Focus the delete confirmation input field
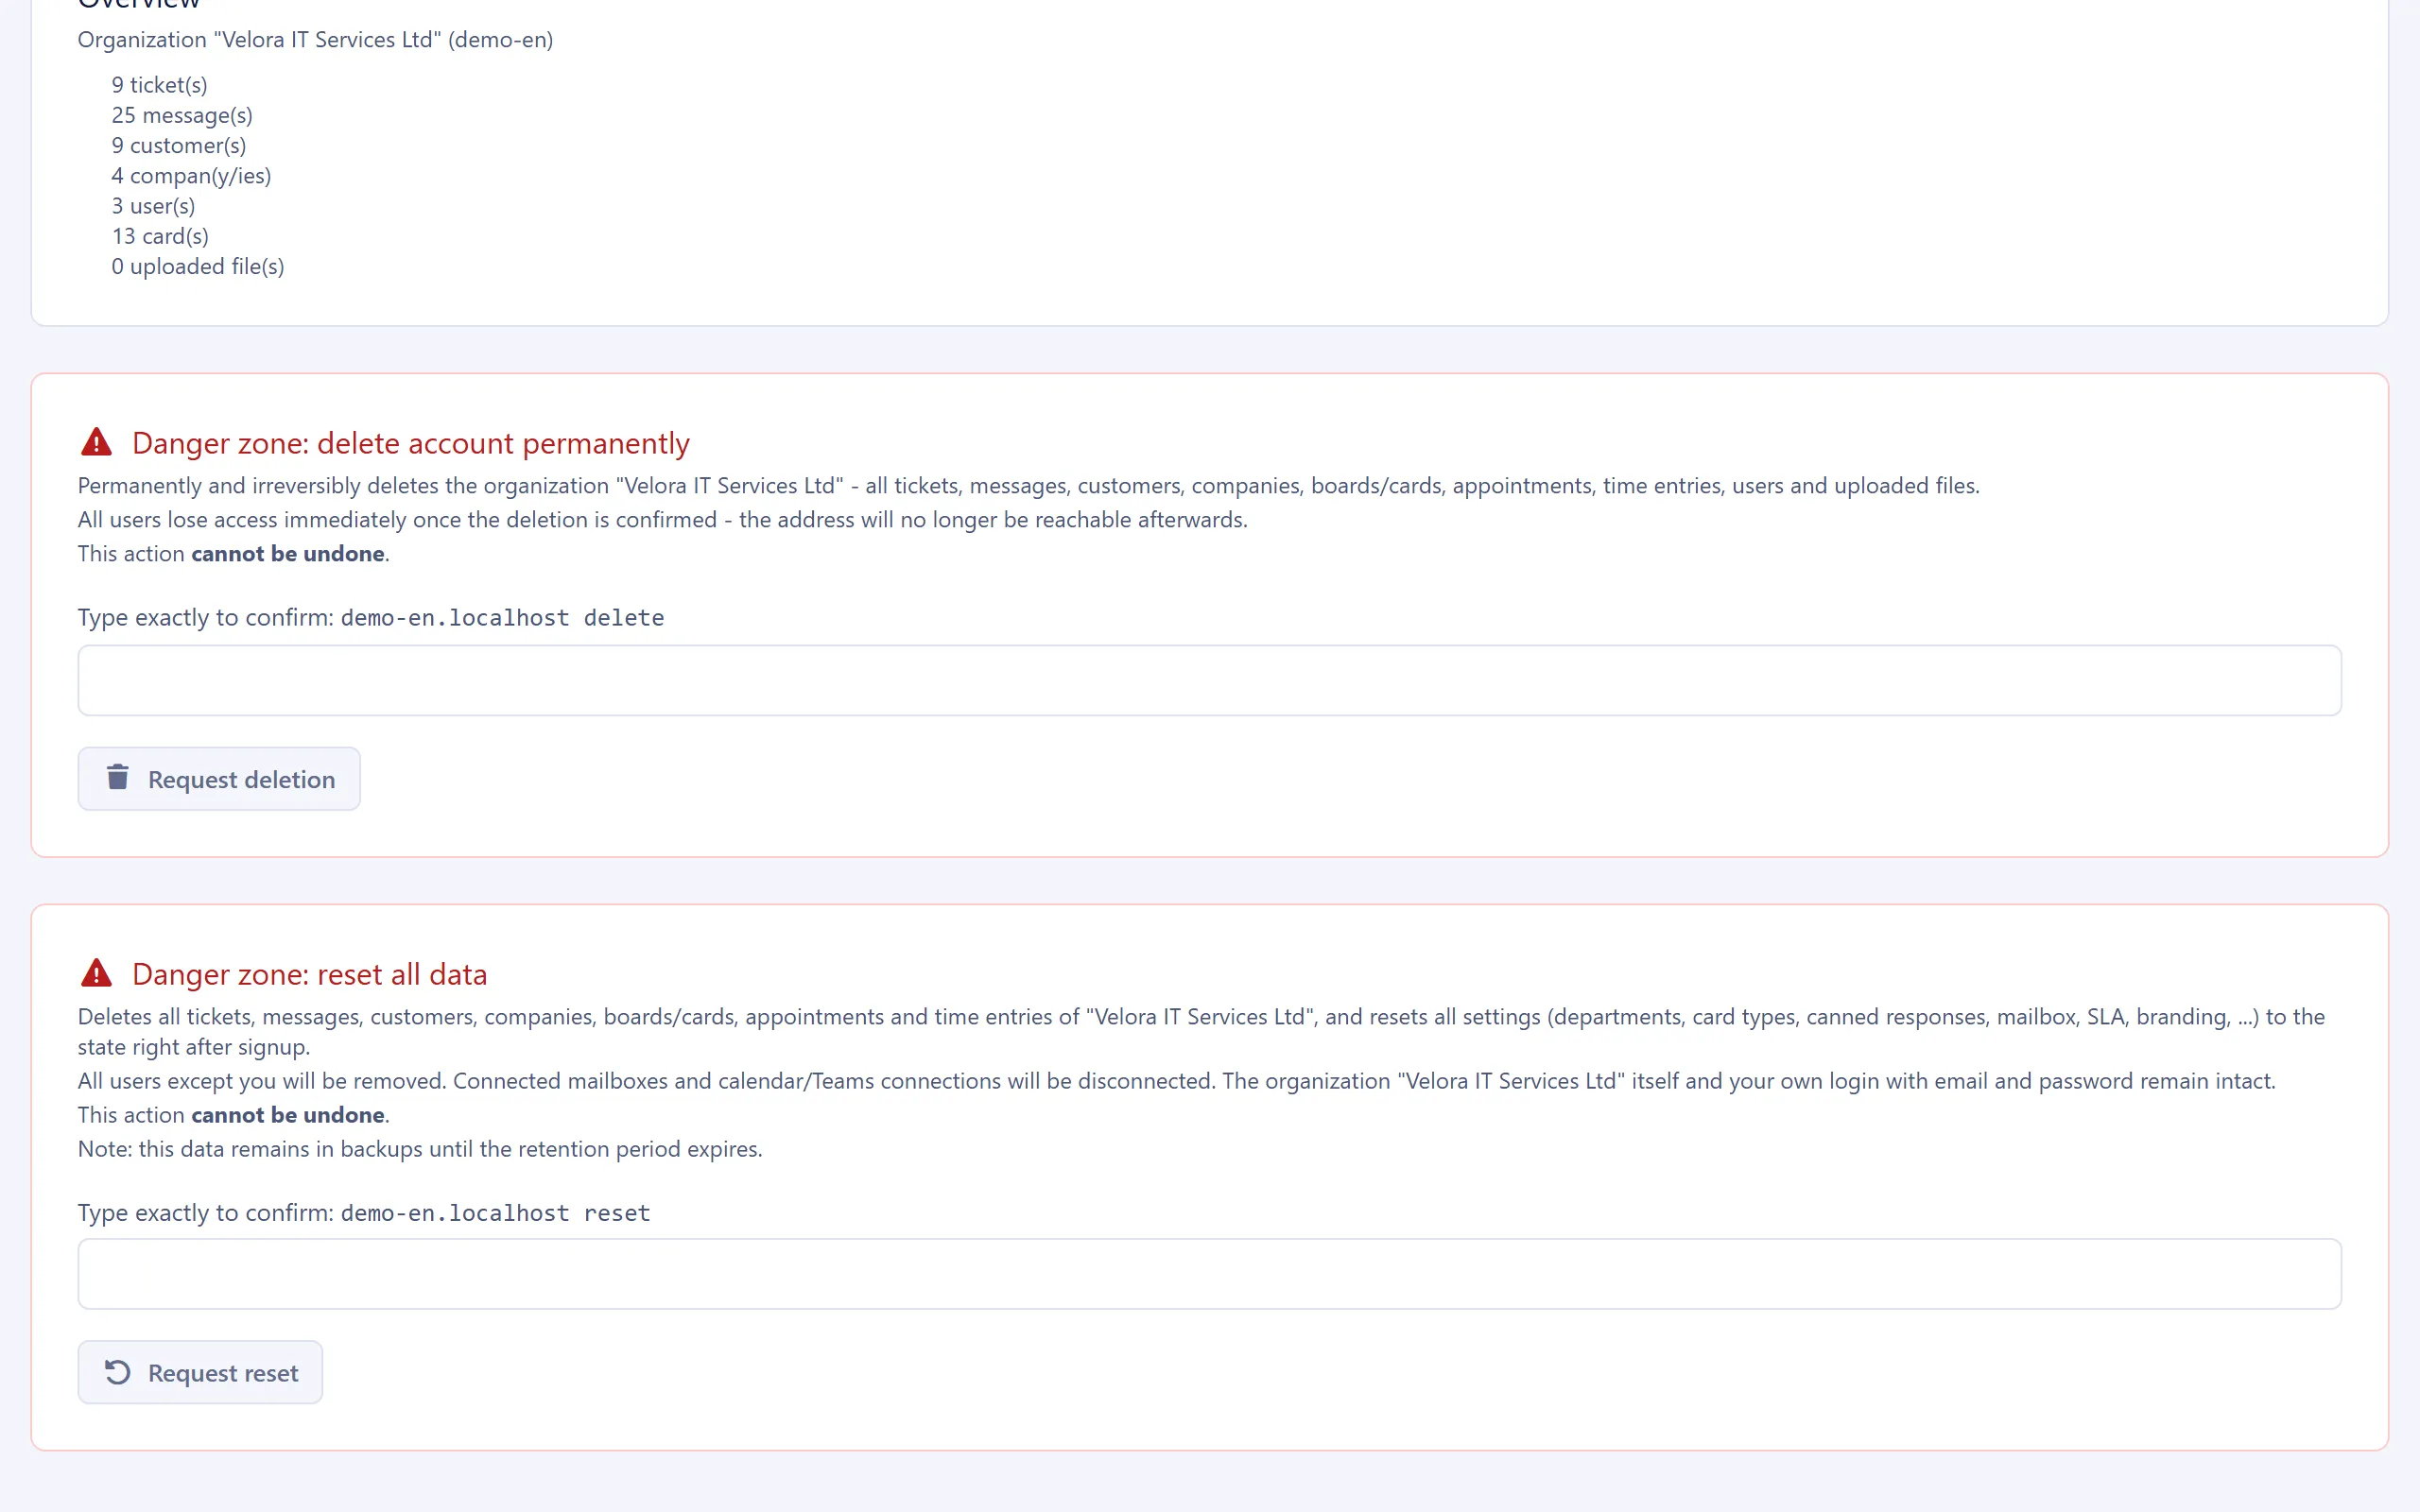The height and width of the screenshot is (1512, 2420). 1209,680
